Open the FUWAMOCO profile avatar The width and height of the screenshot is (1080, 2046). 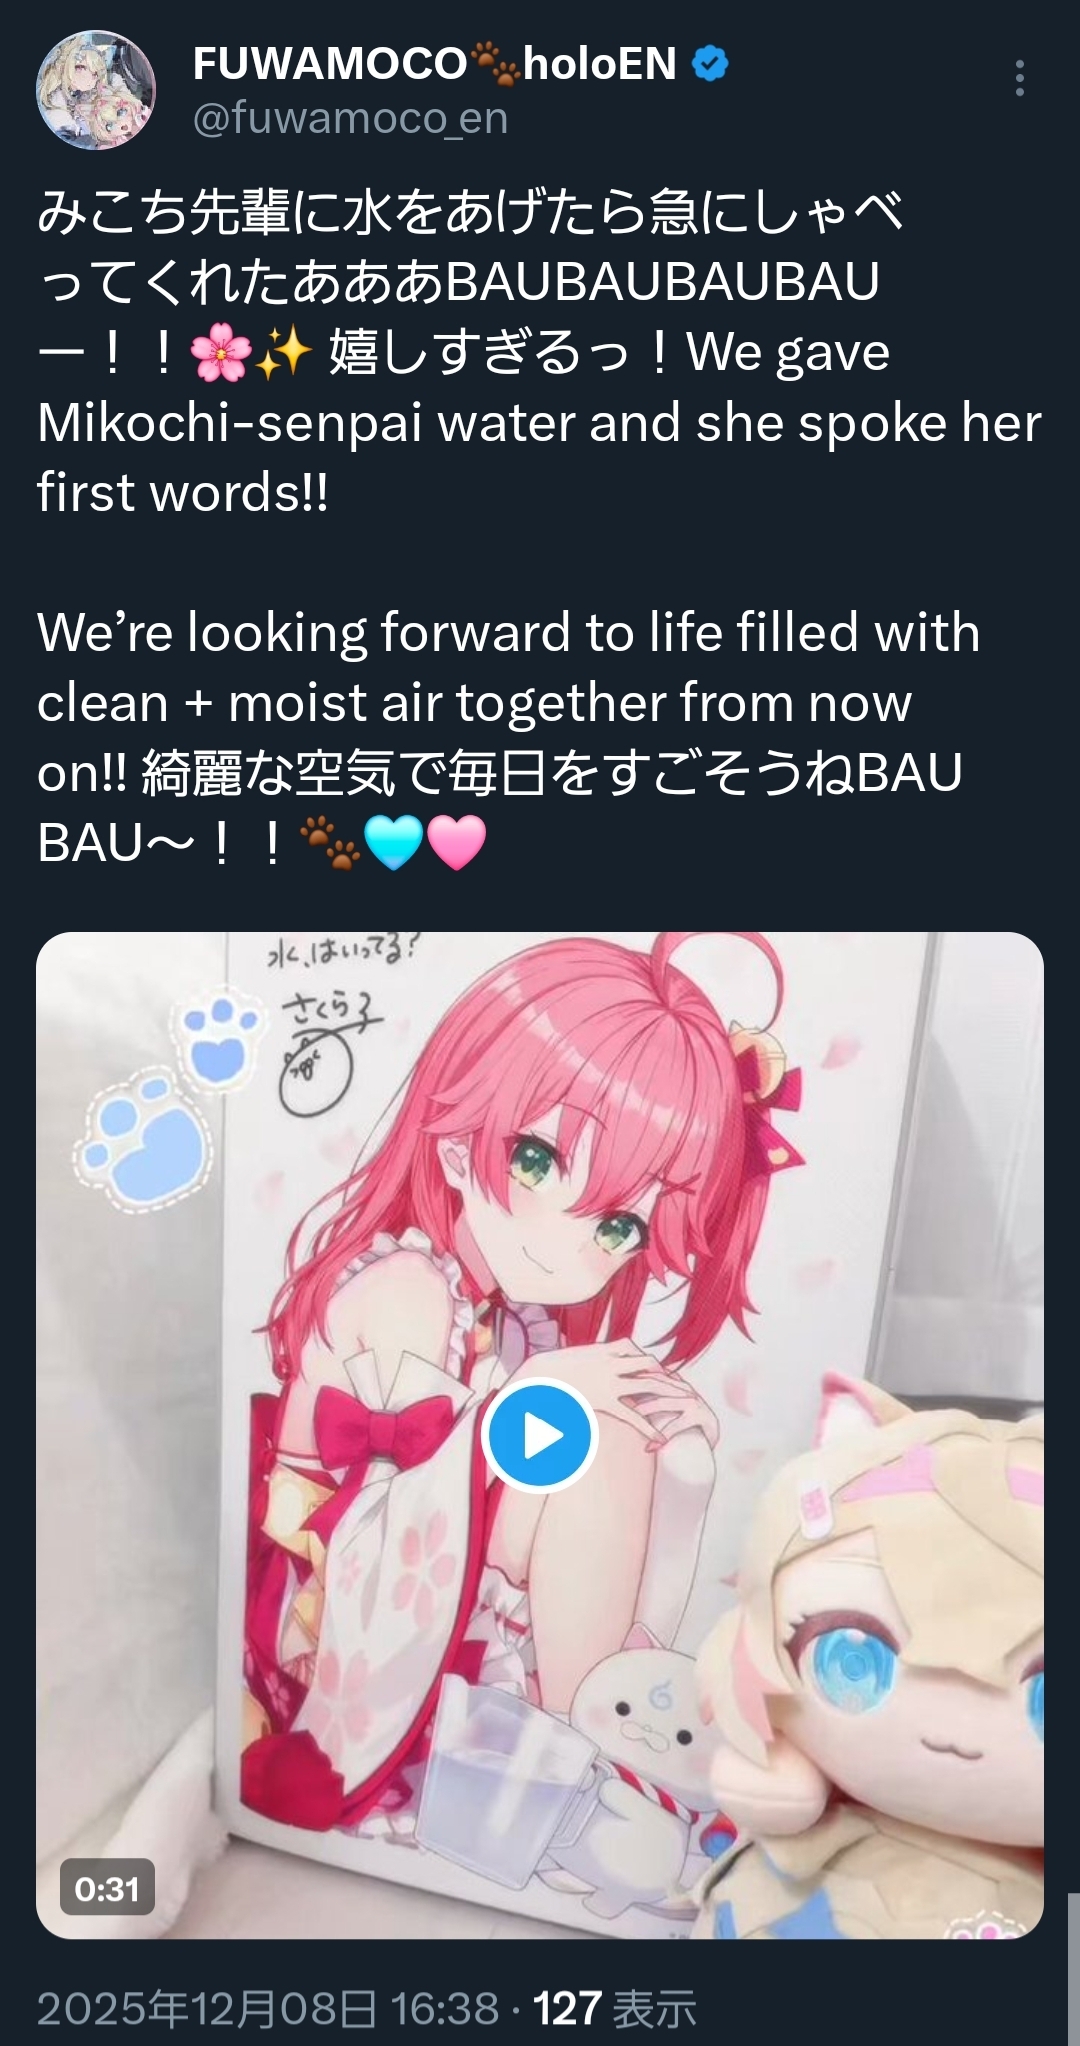click(96, 90)
